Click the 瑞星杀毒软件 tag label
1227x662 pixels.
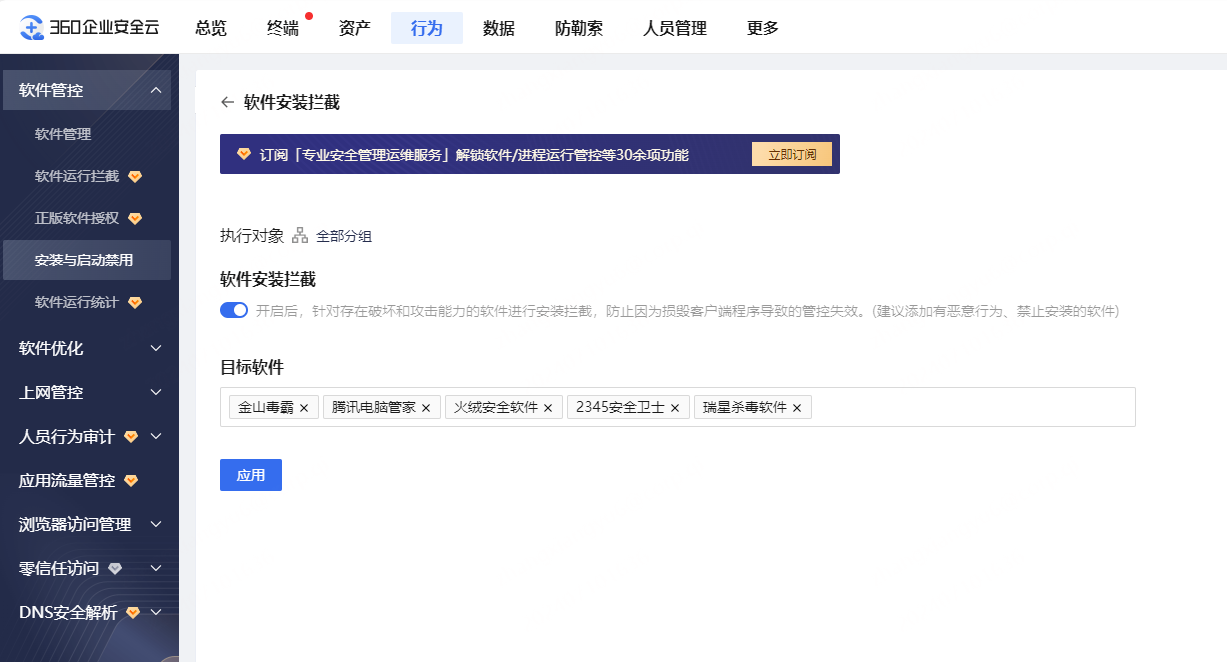point(745,408)
